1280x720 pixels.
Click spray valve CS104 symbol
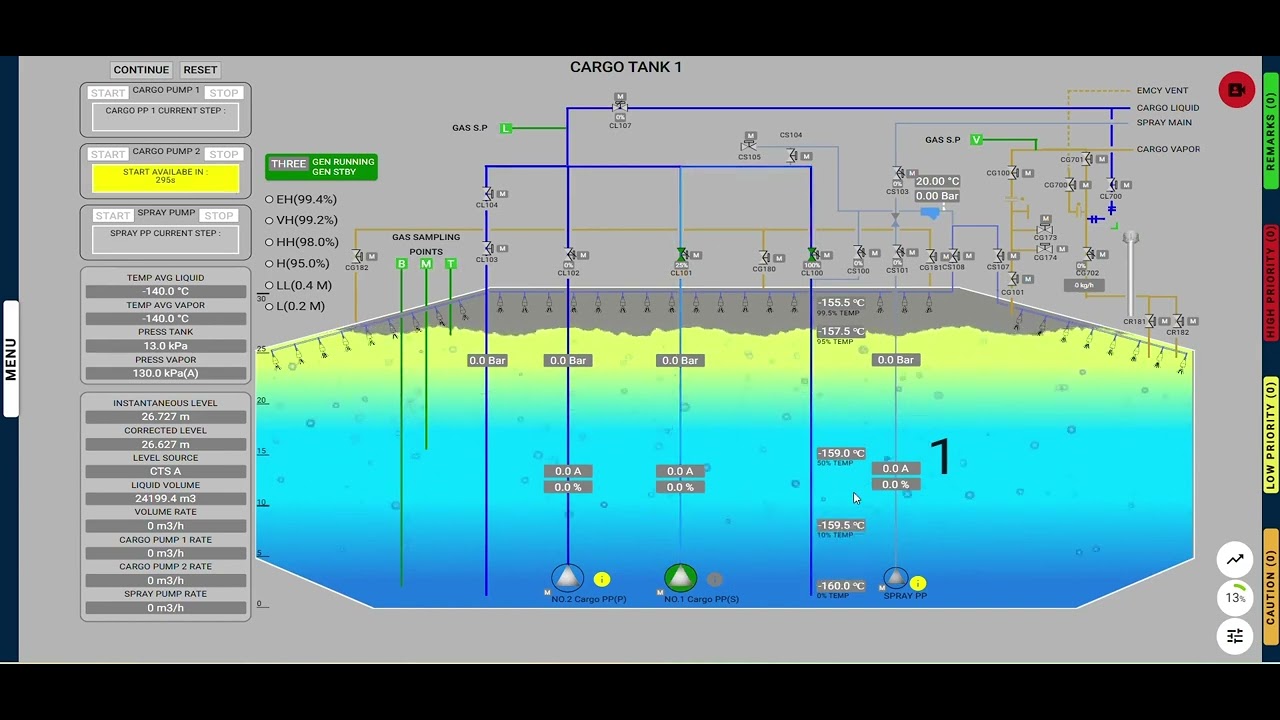coord(791,155)
